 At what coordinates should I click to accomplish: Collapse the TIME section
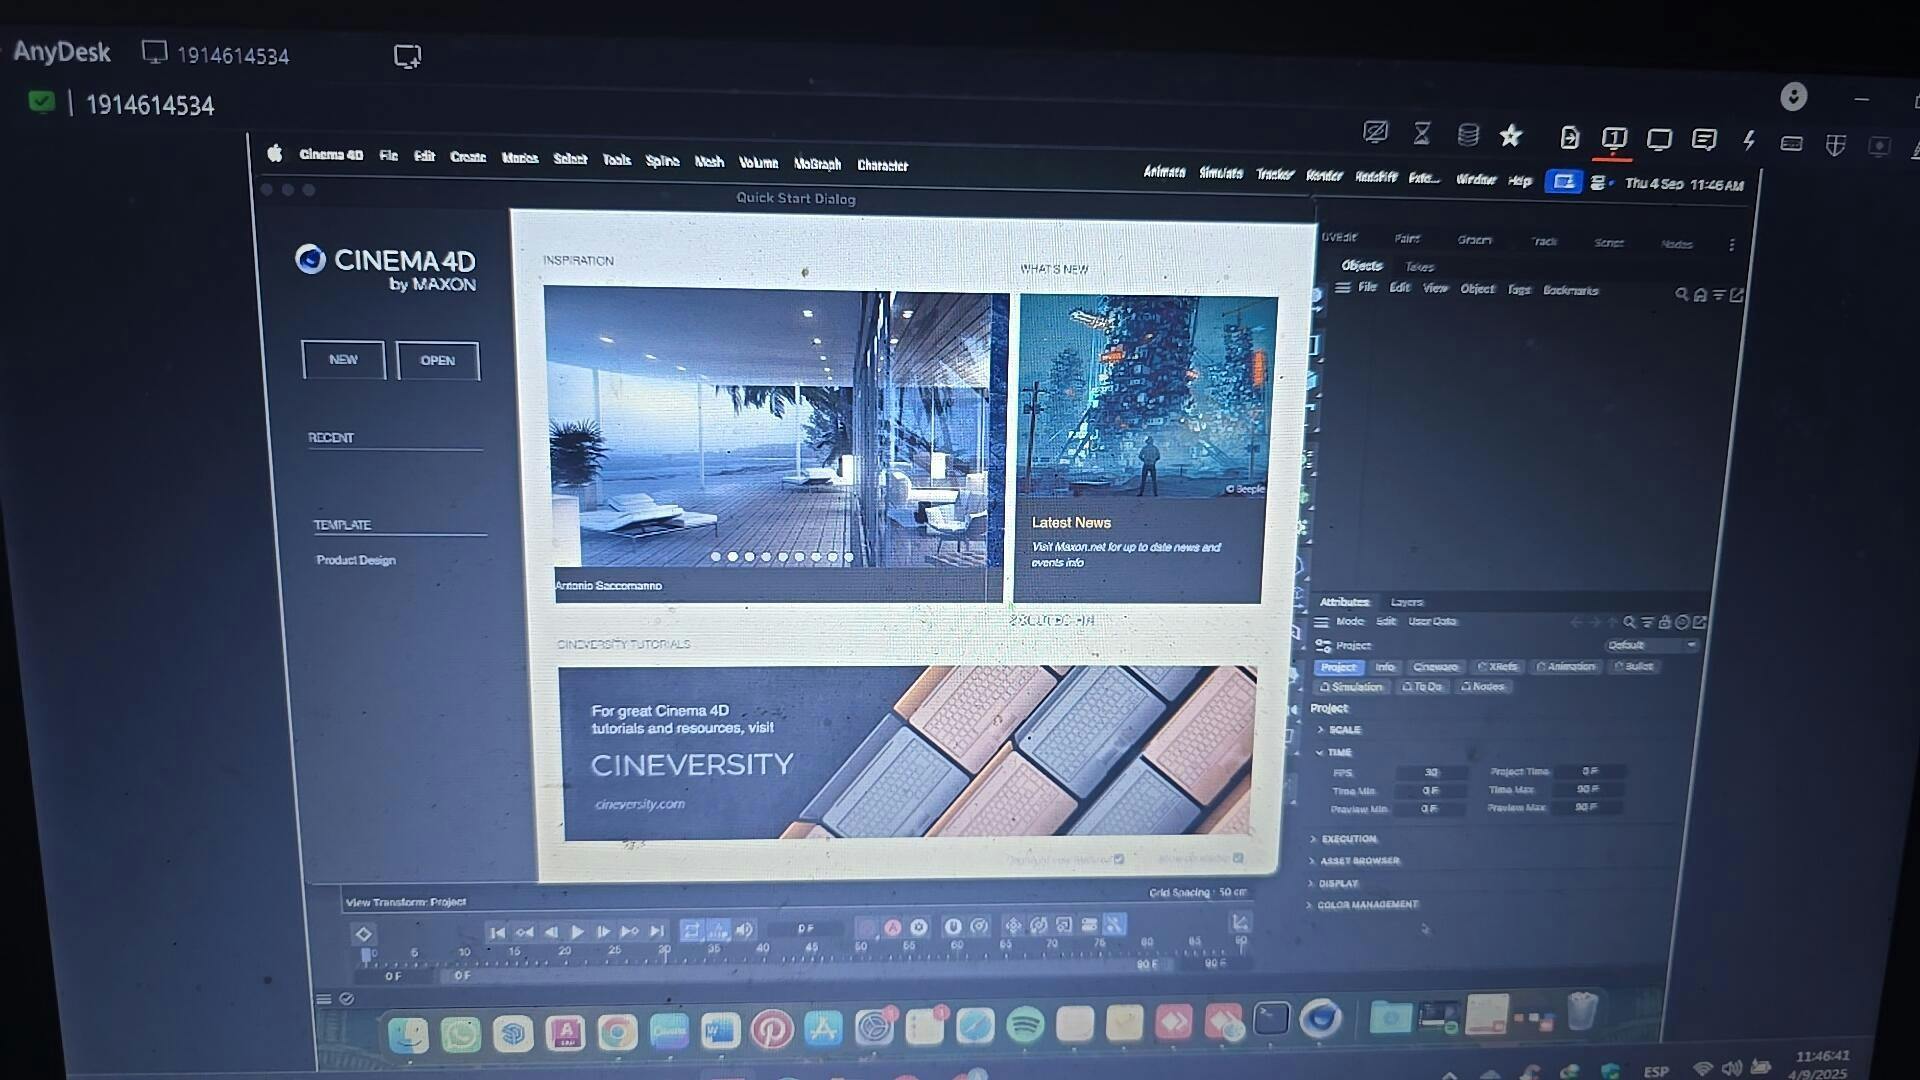tap(1320, 752)
